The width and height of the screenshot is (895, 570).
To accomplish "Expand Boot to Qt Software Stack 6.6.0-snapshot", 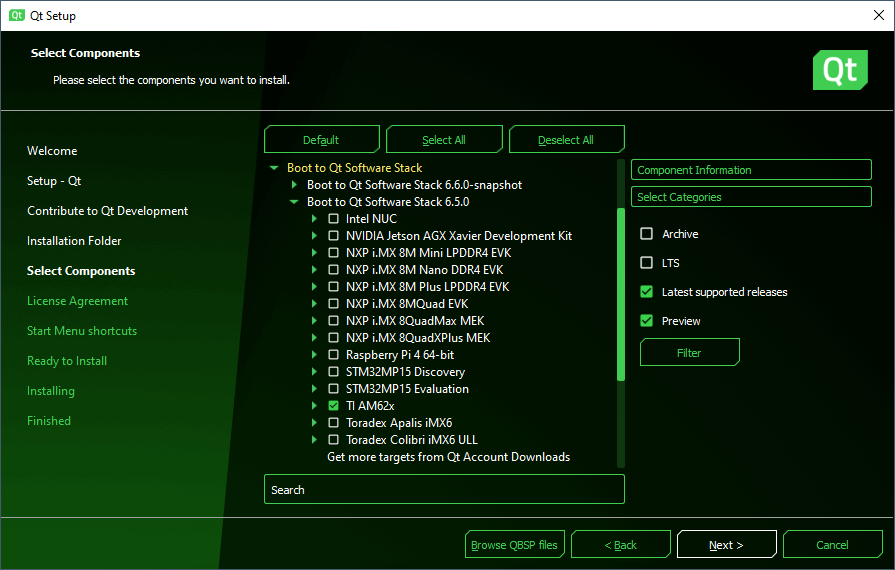I will coord(294,185).
